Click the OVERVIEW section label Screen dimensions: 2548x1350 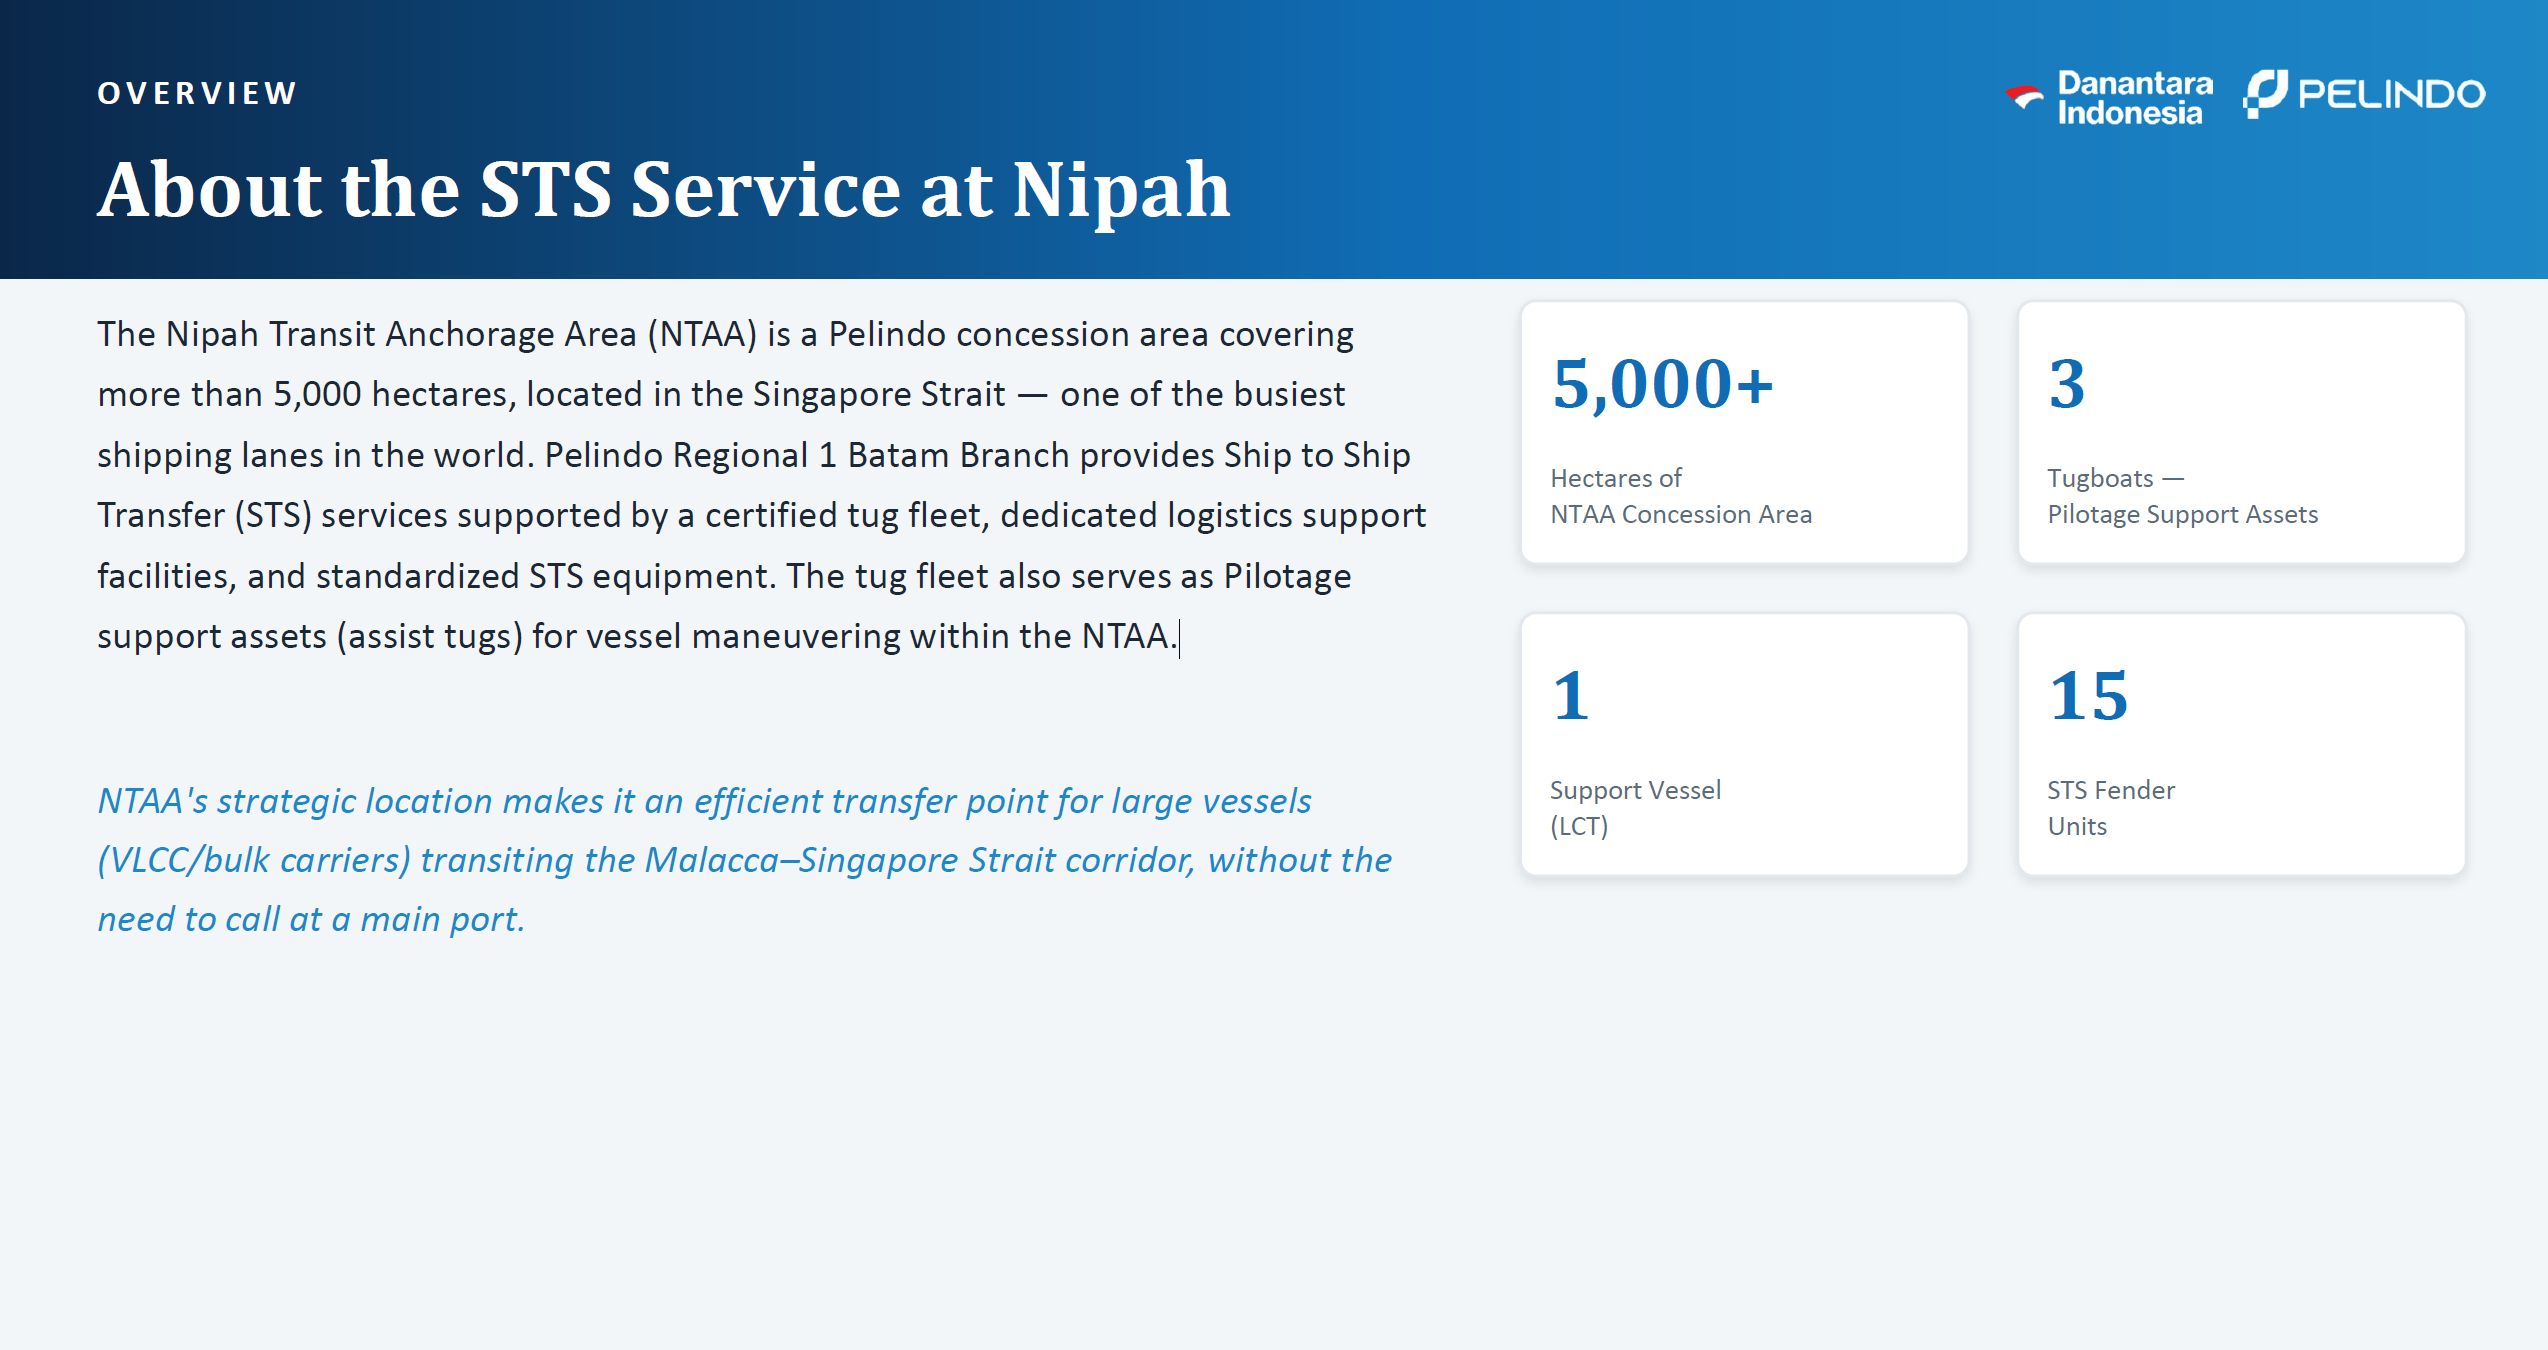coord(197,93)
